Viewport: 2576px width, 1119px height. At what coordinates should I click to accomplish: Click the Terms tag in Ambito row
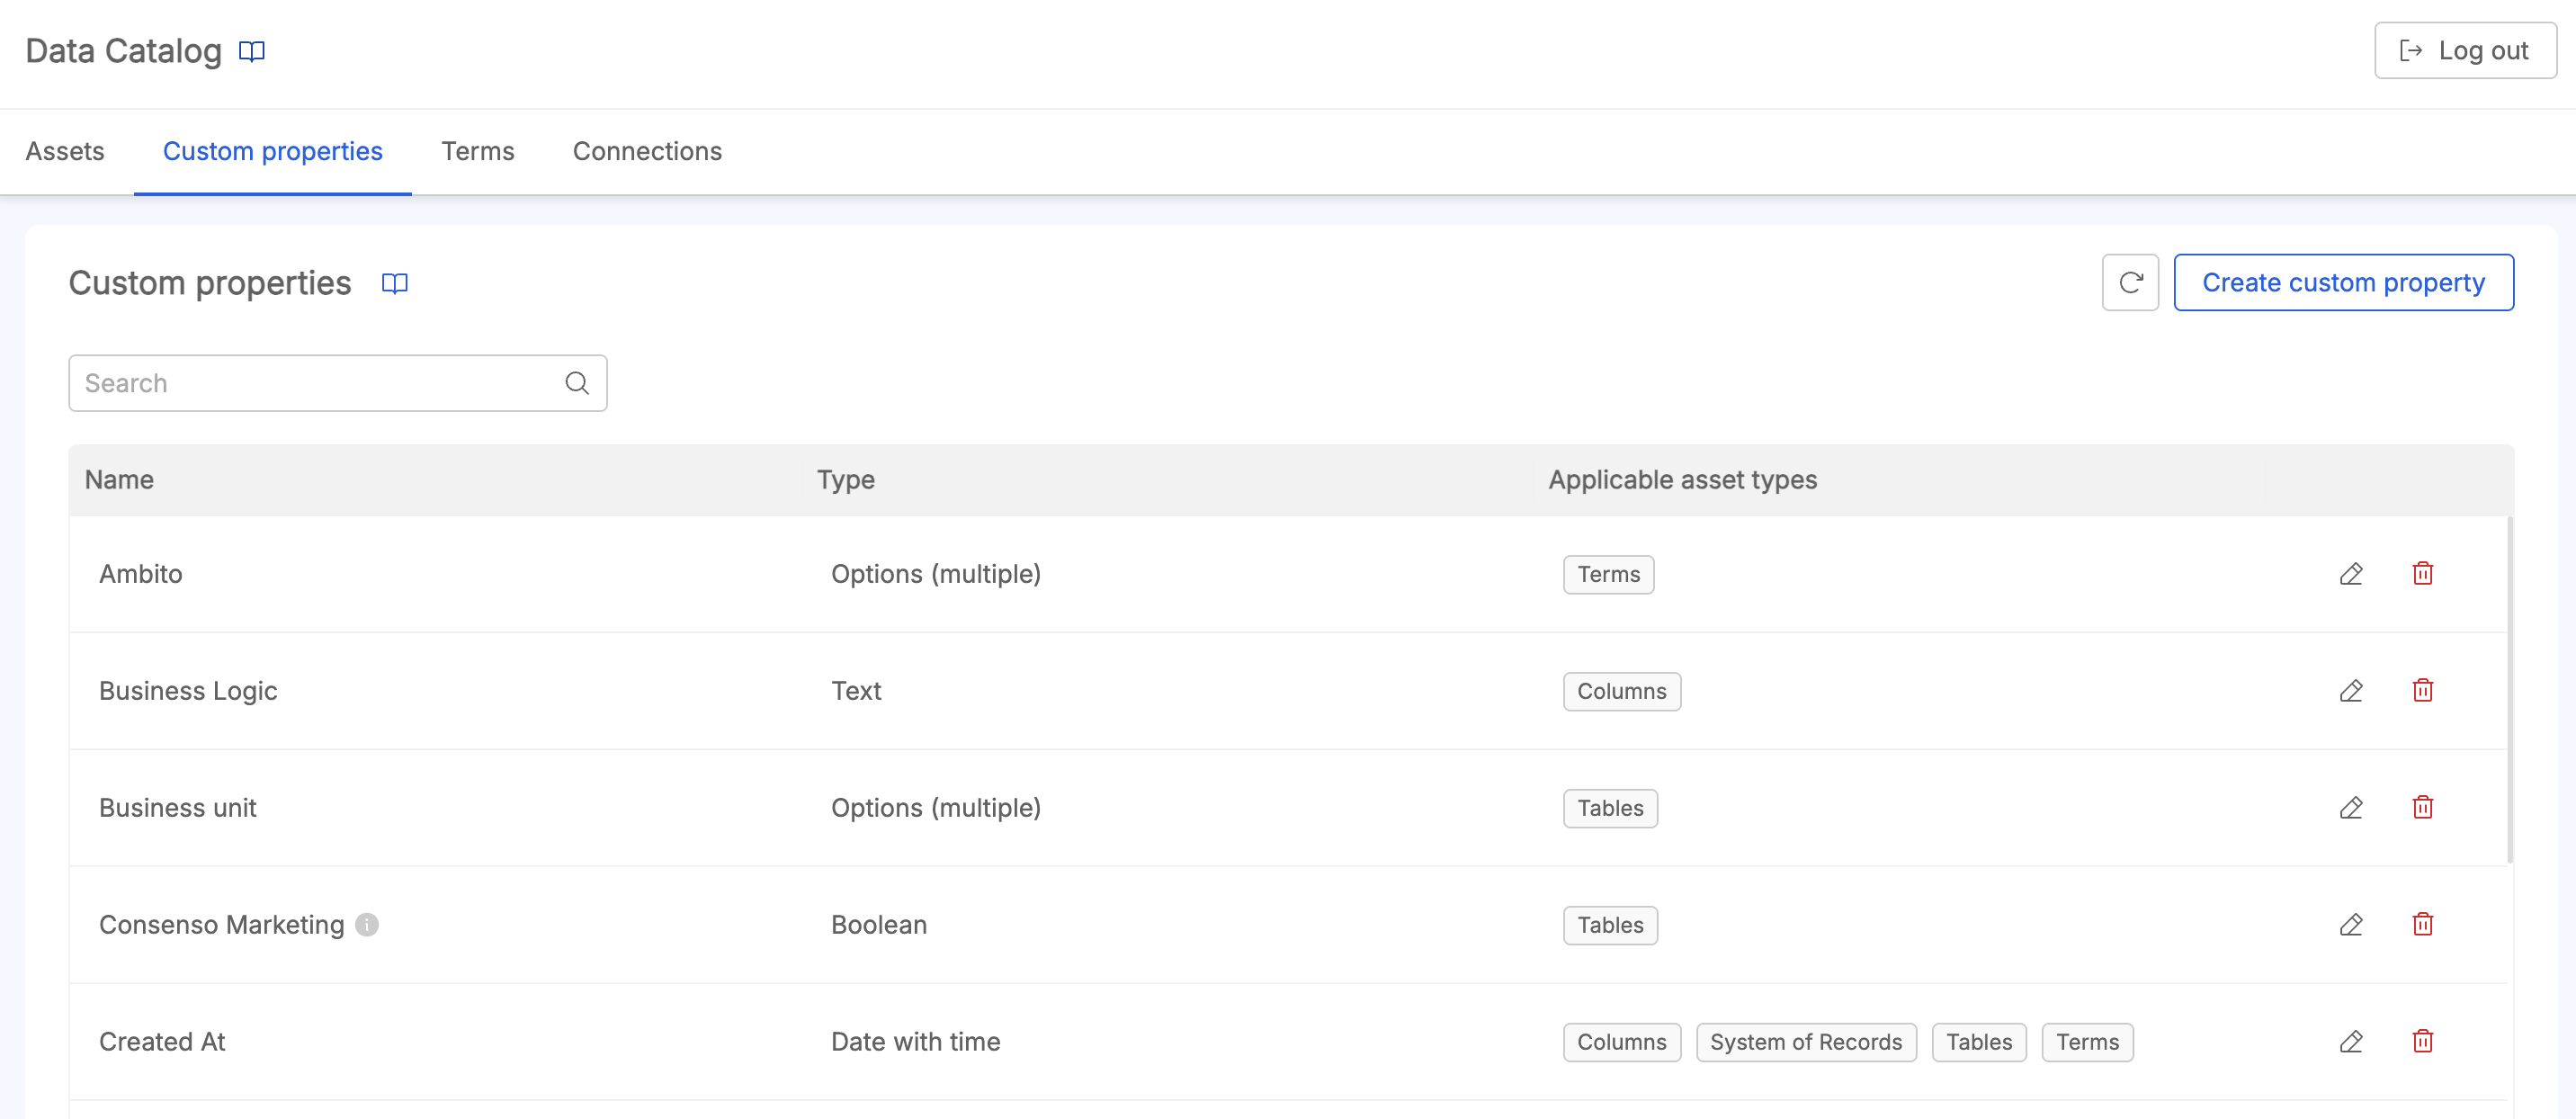(x=1609, y=575)
